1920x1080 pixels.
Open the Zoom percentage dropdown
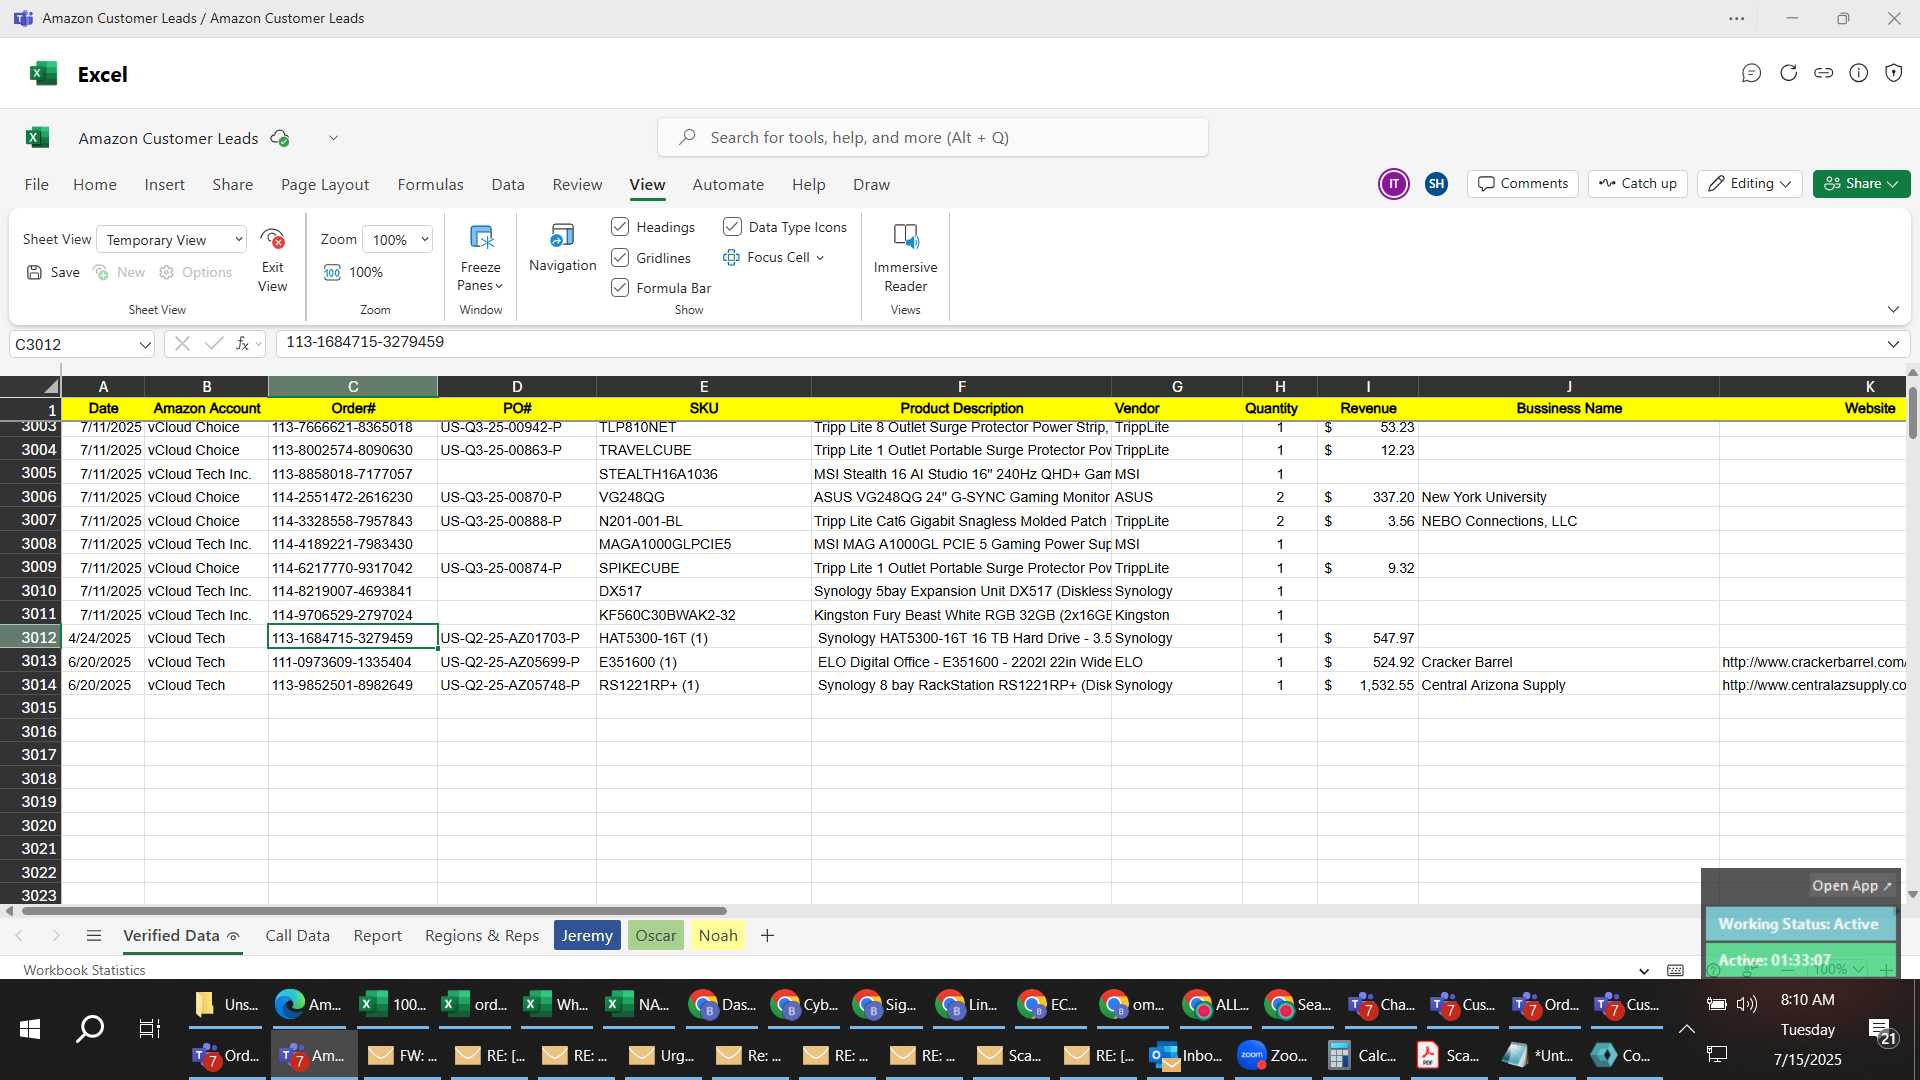(x=398, y=240)
